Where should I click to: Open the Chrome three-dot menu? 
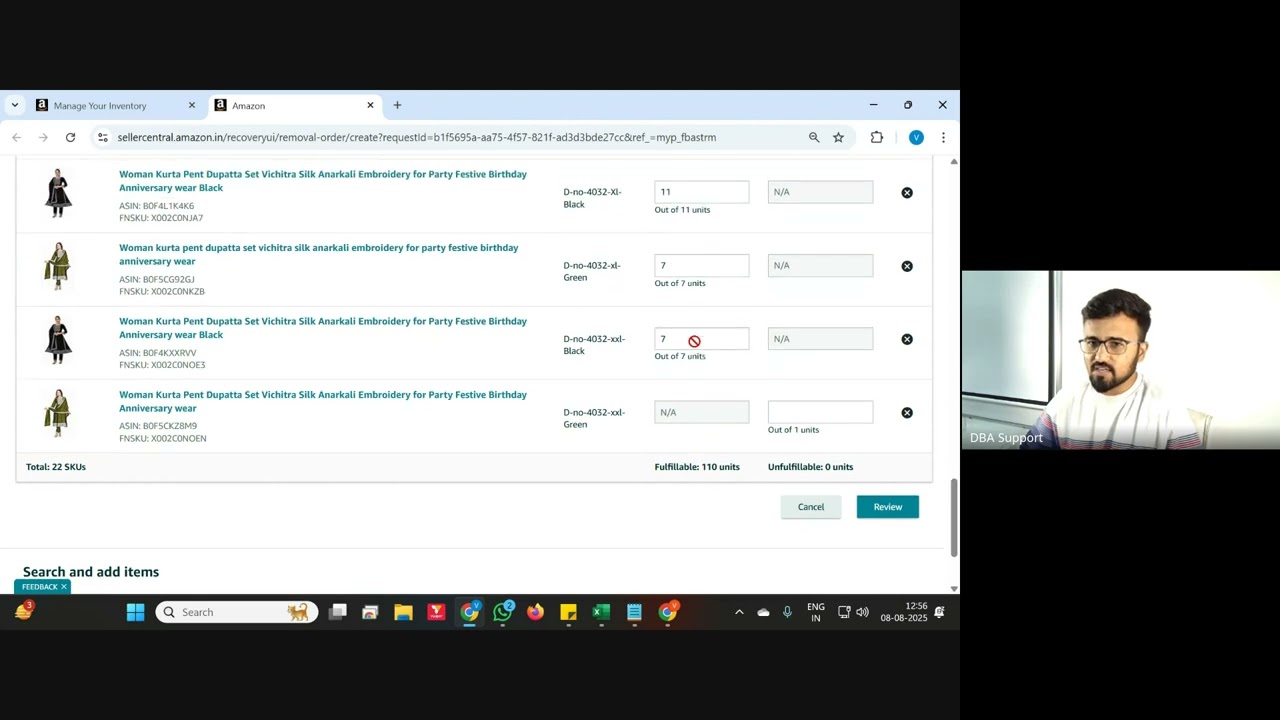click(x=943, y=137)
